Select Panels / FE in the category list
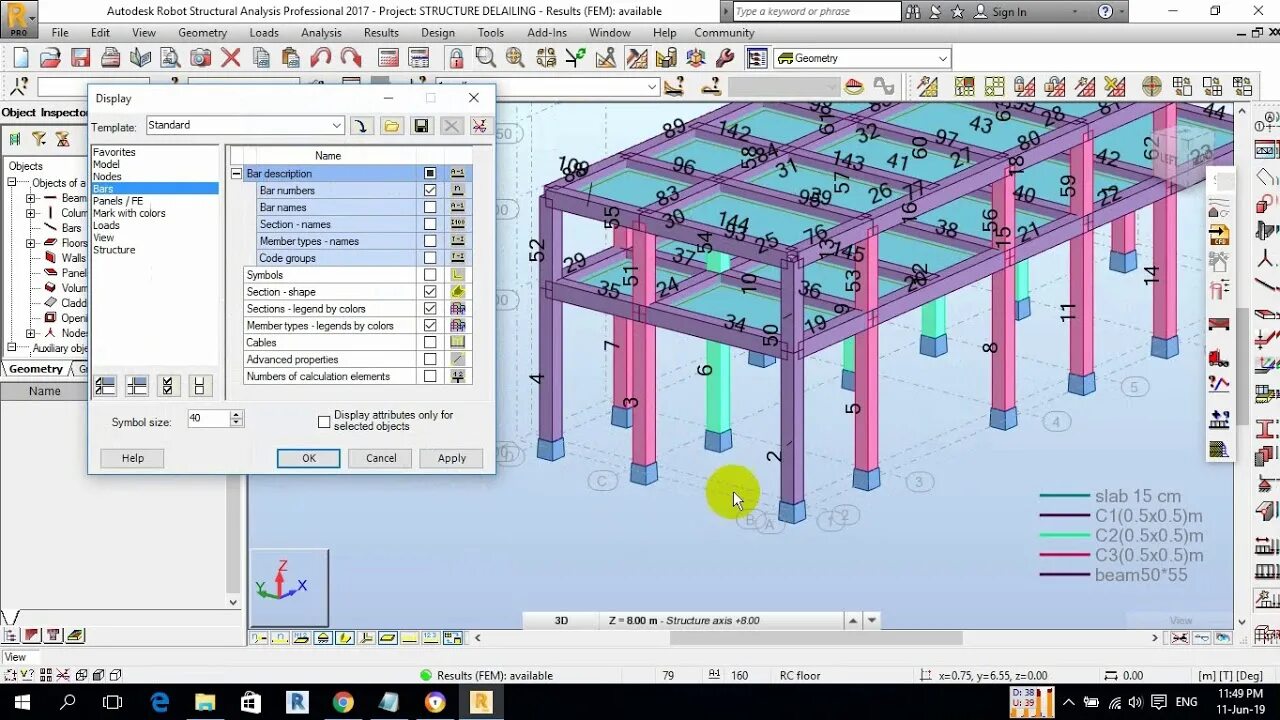Image resolution: width=1280 pixels, height=720 pixels. 118,201
